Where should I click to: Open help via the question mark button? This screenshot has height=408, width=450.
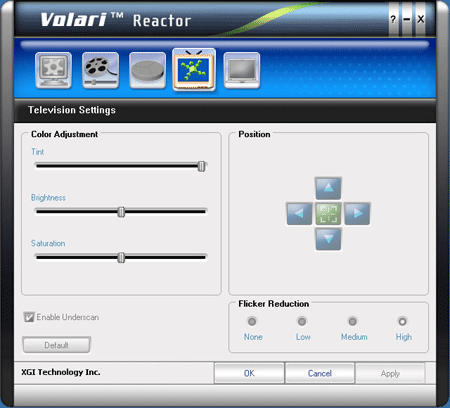393,19
